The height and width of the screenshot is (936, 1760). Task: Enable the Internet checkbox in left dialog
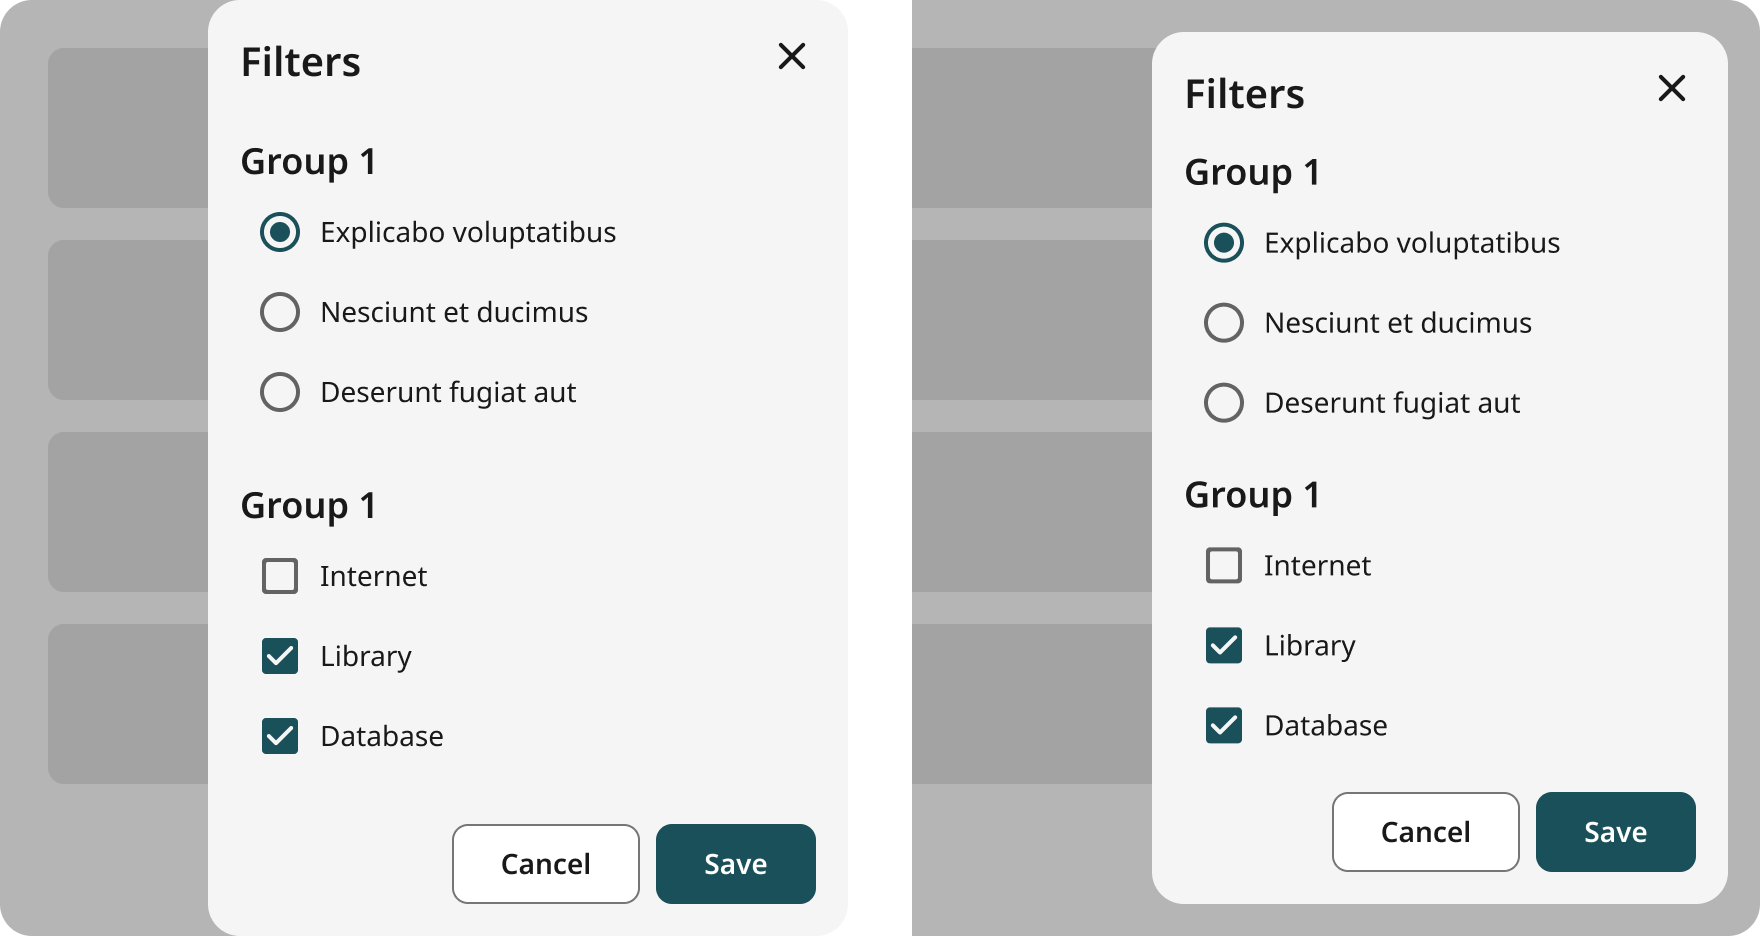tap(280, 576)
